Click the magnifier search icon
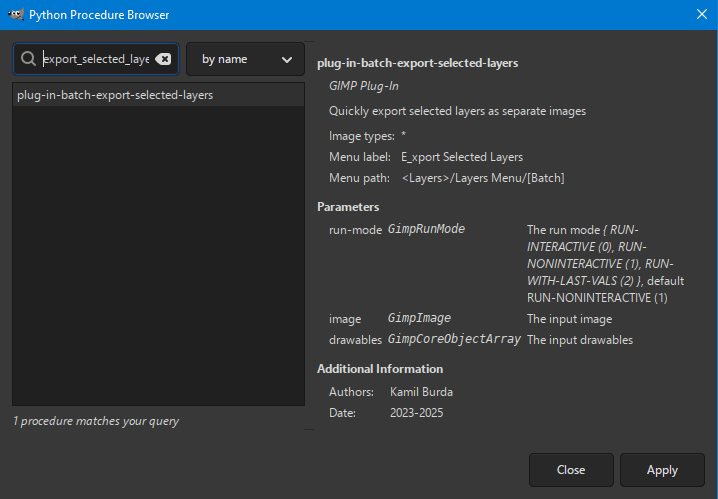This screenshot has height=499, width=718. coord(29,59)
